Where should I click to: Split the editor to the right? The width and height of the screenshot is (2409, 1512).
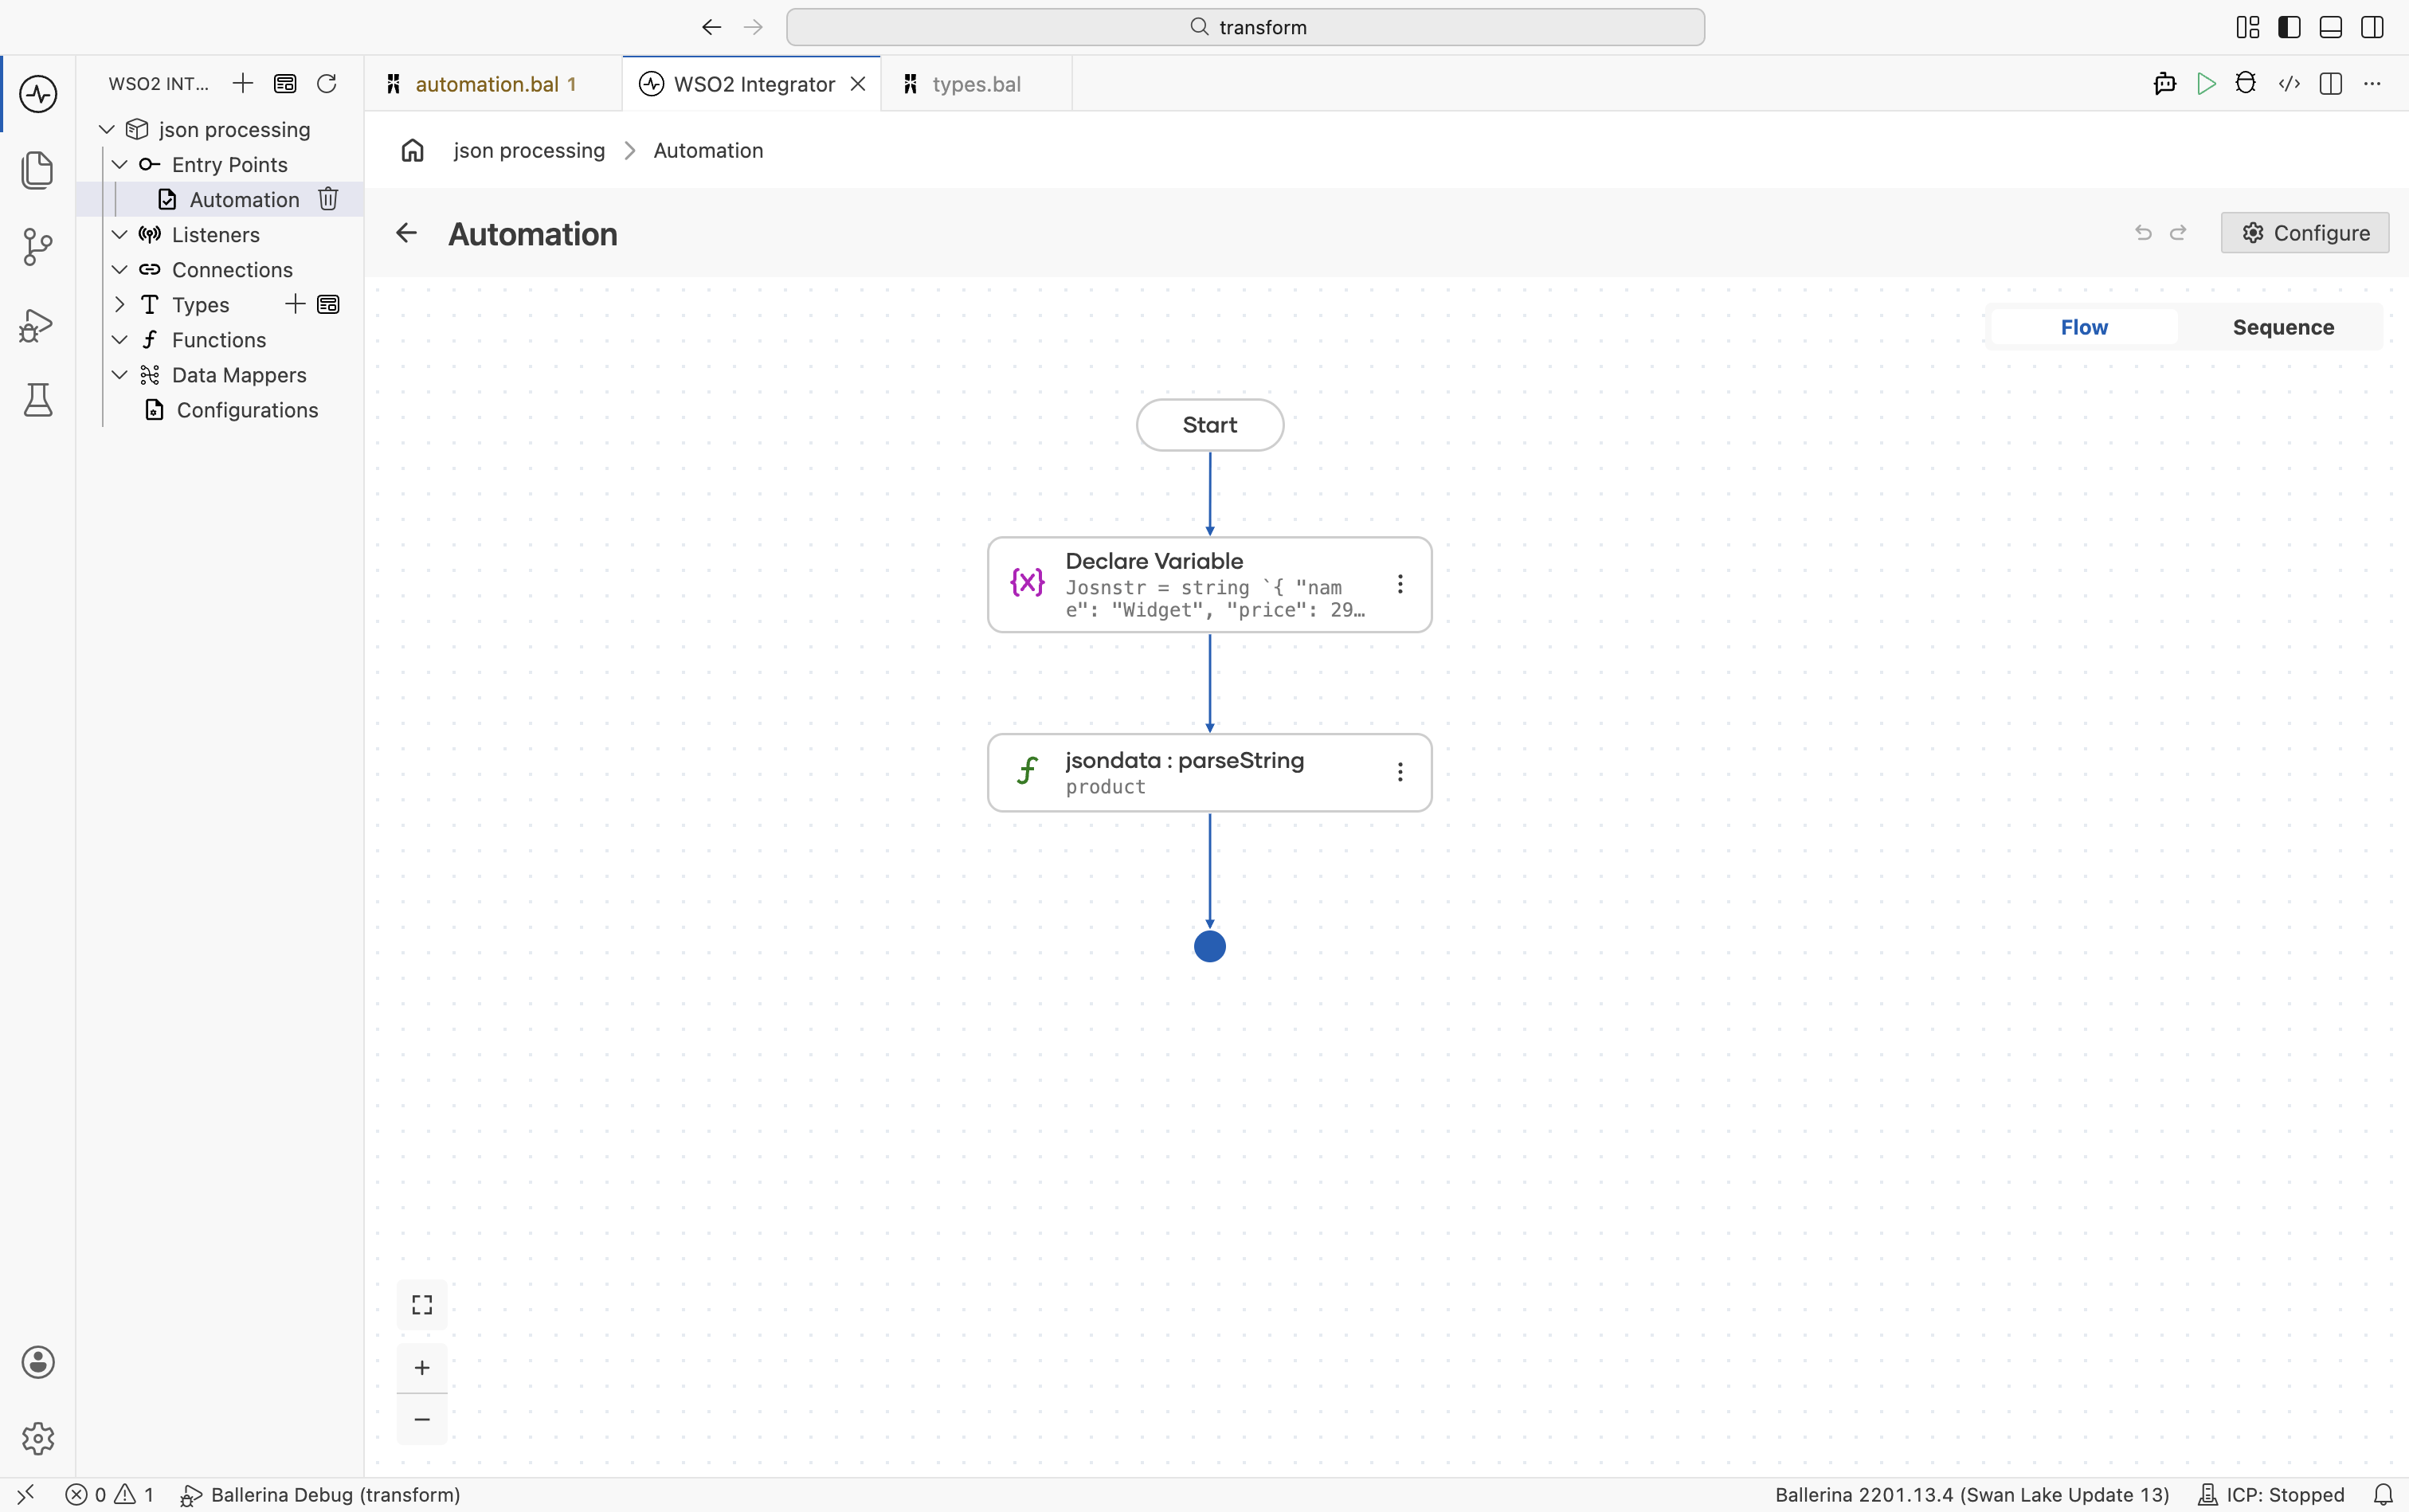(x=2331, y=83)
